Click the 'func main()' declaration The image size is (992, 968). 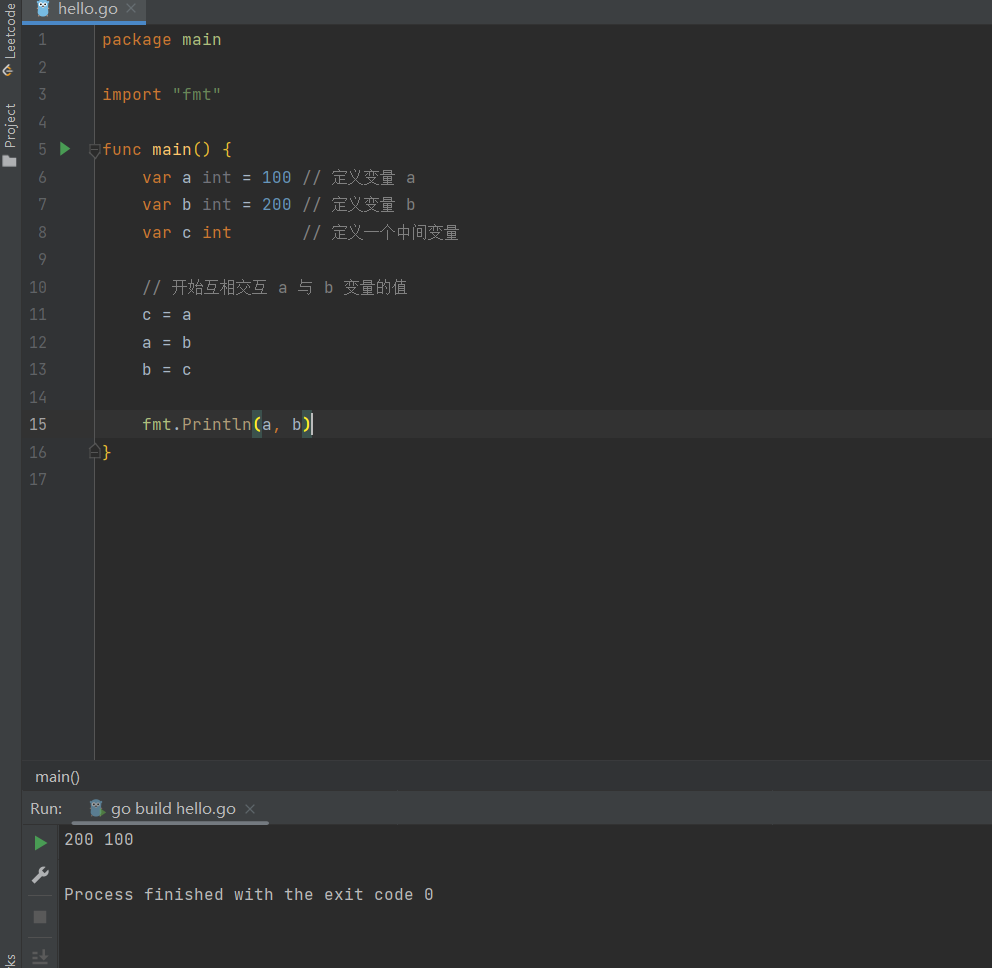(x=156, y=150)
